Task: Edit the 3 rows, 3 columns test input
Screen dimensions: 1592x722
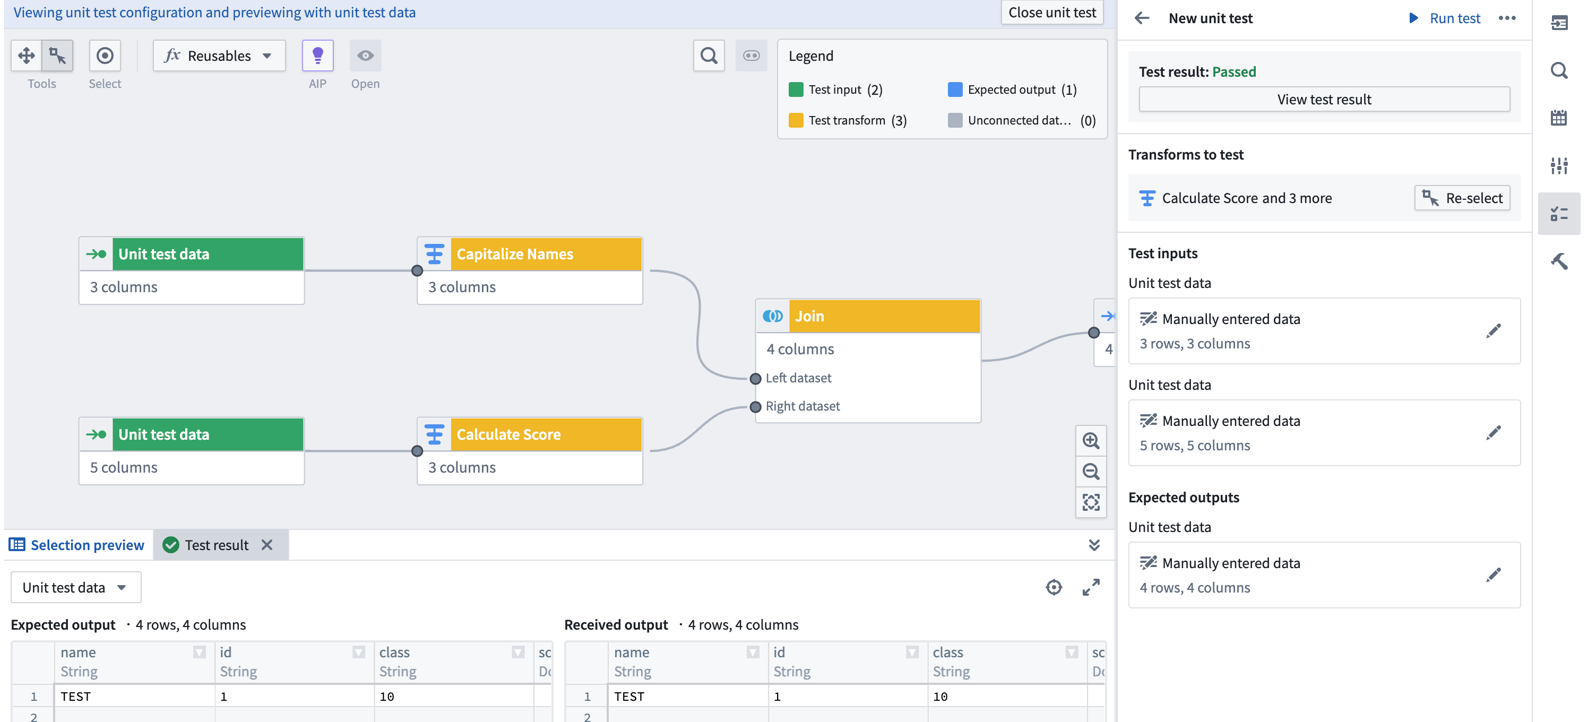Action: 1493,331
